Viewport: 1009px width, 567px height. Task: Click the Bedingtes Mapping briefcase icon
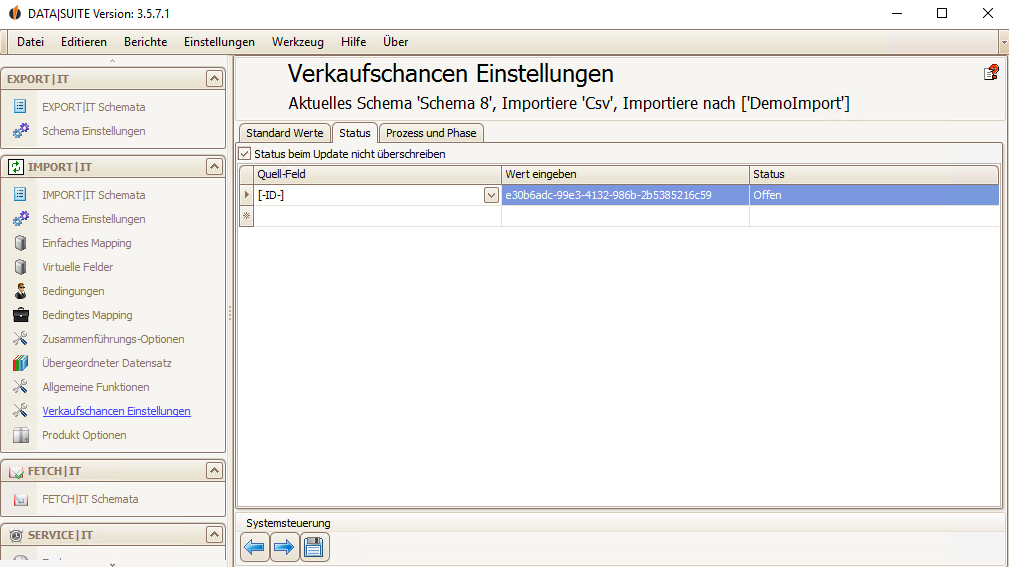click(x=21, y=315)
